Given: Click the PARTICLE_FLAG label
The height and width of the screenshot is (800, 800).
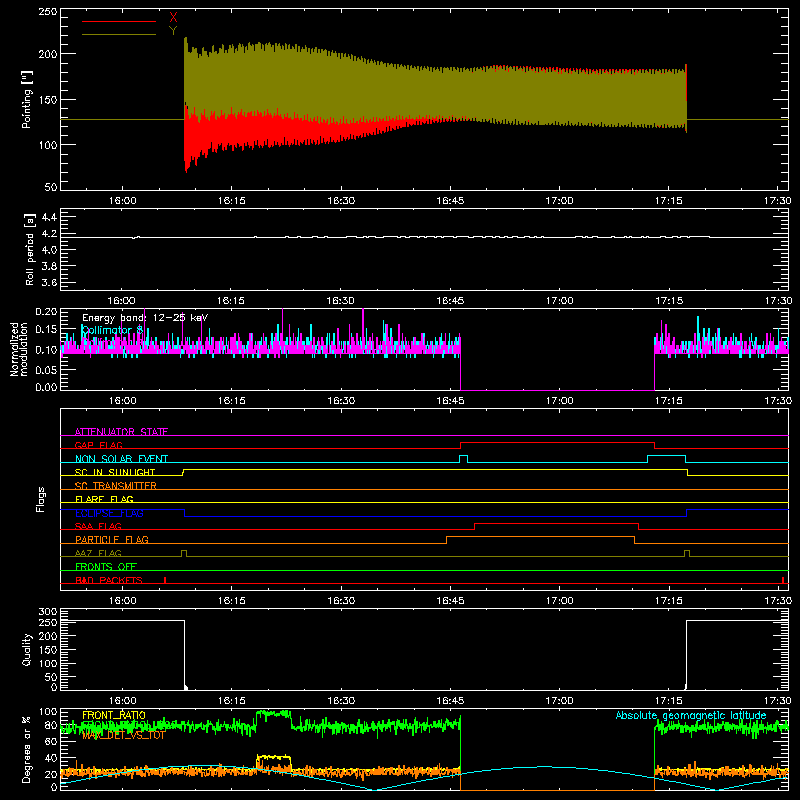Looking at the screenshot, I should coord(112,539).
